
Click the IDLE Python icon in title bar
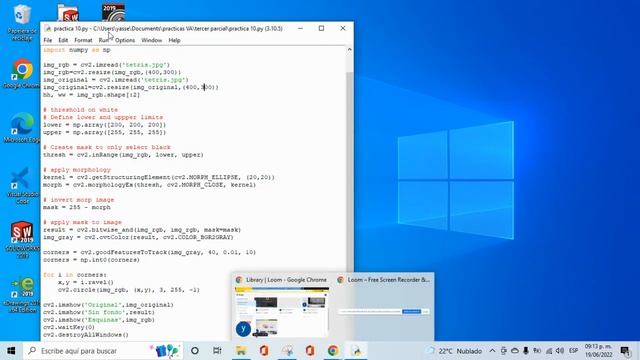tap(48, 29)
